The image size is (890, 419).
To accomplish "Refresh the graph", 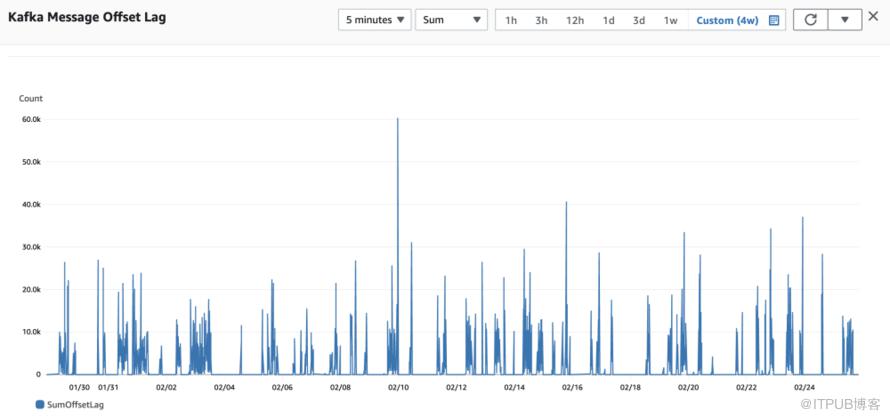I will tap(811, 19).
